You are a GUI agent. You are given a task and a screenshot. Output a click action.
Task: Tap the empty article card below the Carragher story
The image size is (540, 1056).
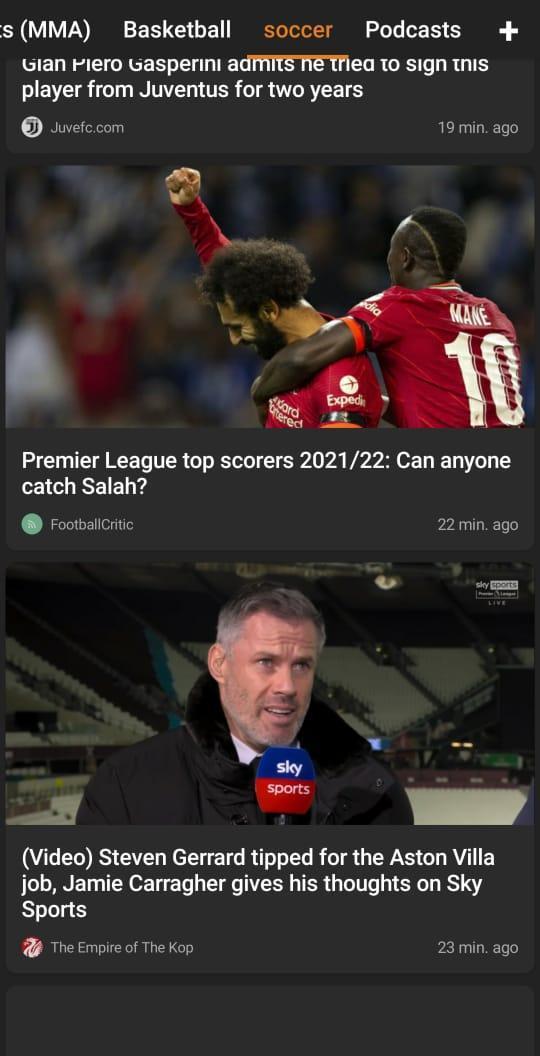point(270,1021)
